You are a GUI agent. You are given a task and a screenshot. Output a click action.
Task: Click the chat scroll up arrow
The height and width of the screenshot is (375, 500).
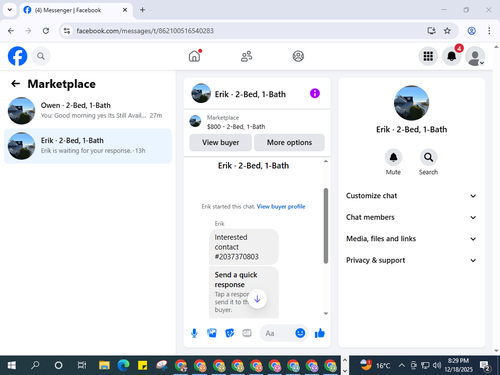tap(326, 161)
